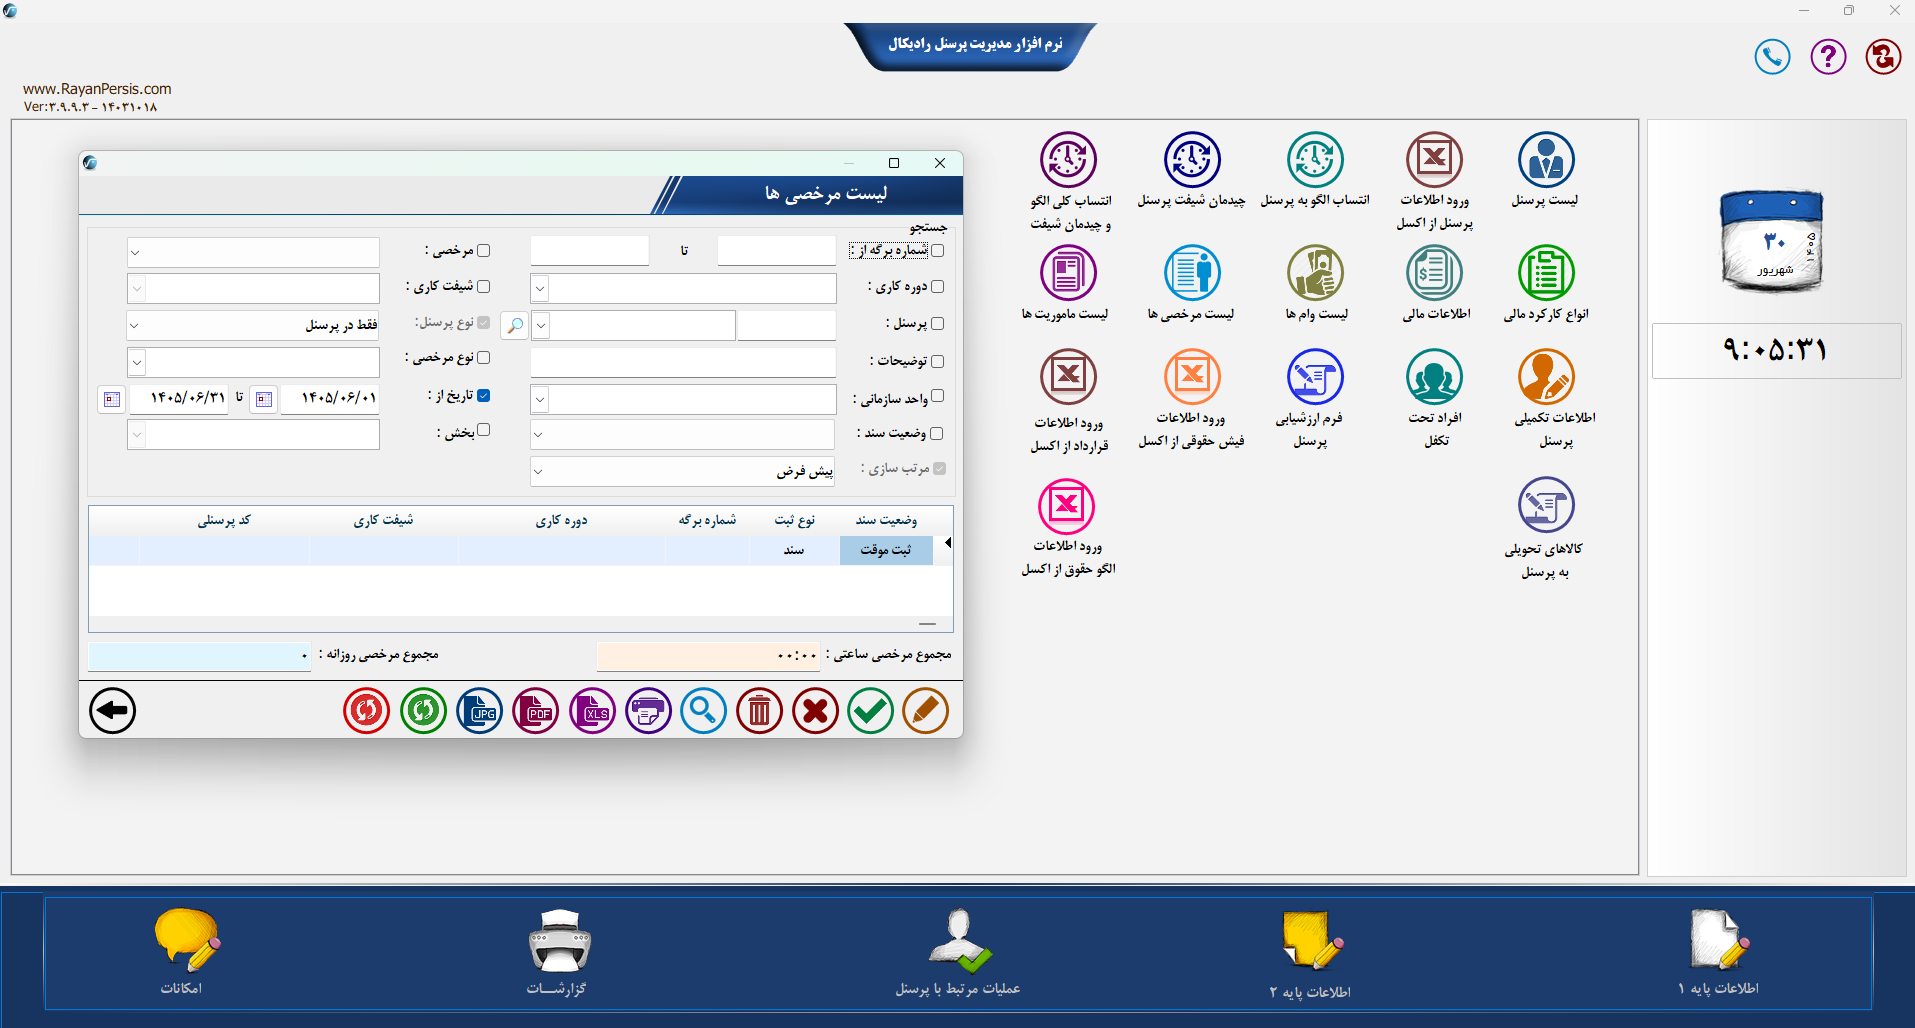Viewport: 1915px width, 1028px height.
Task: Open Import Payslip from Excel icon
Action: (1192, 377)
